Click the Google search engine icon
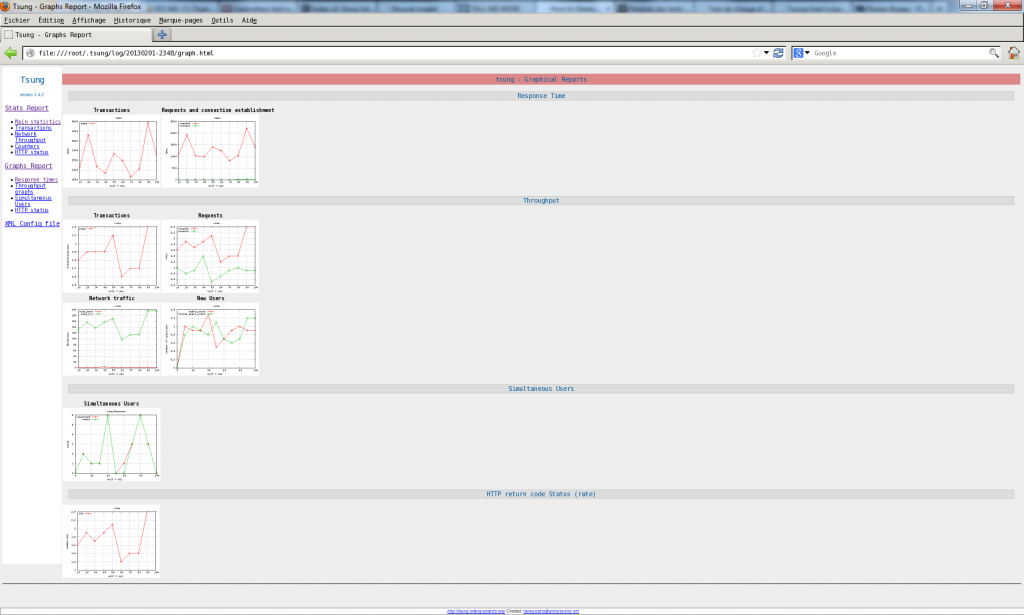The height and width of the screenshot is (615, 1024). [798, 53]
